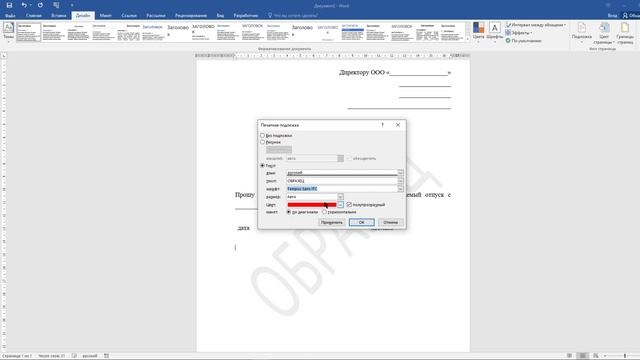Viewport: 640px width, 360px height.
Task: Click the macro recording icon in status bar
Action: click(x=107, y=356)
